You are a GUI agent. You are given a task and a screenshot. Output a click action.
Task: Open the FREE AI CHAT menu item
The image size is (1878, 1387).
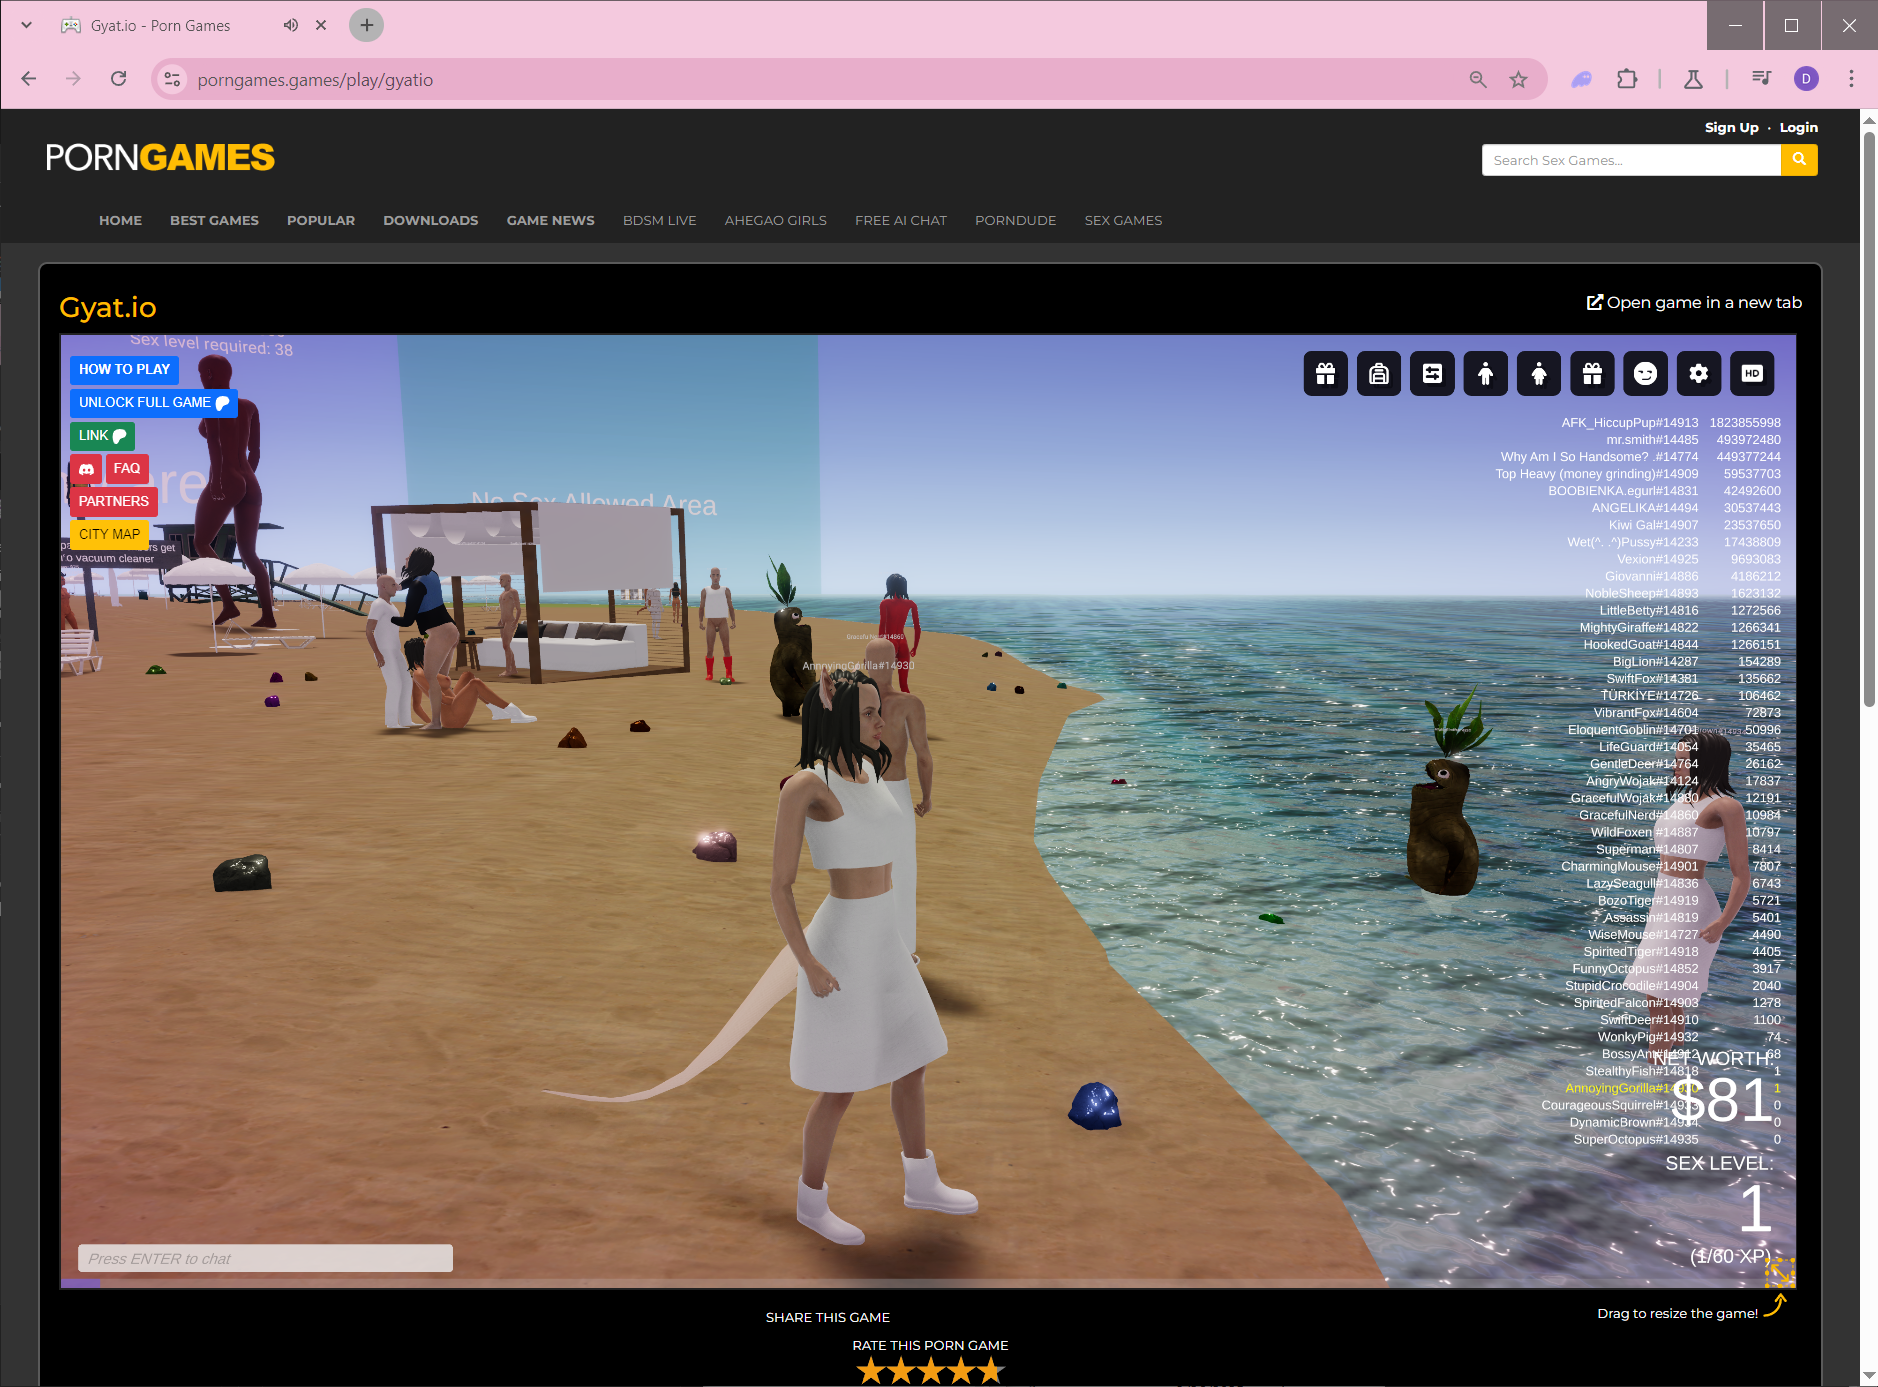click(901, 220)
